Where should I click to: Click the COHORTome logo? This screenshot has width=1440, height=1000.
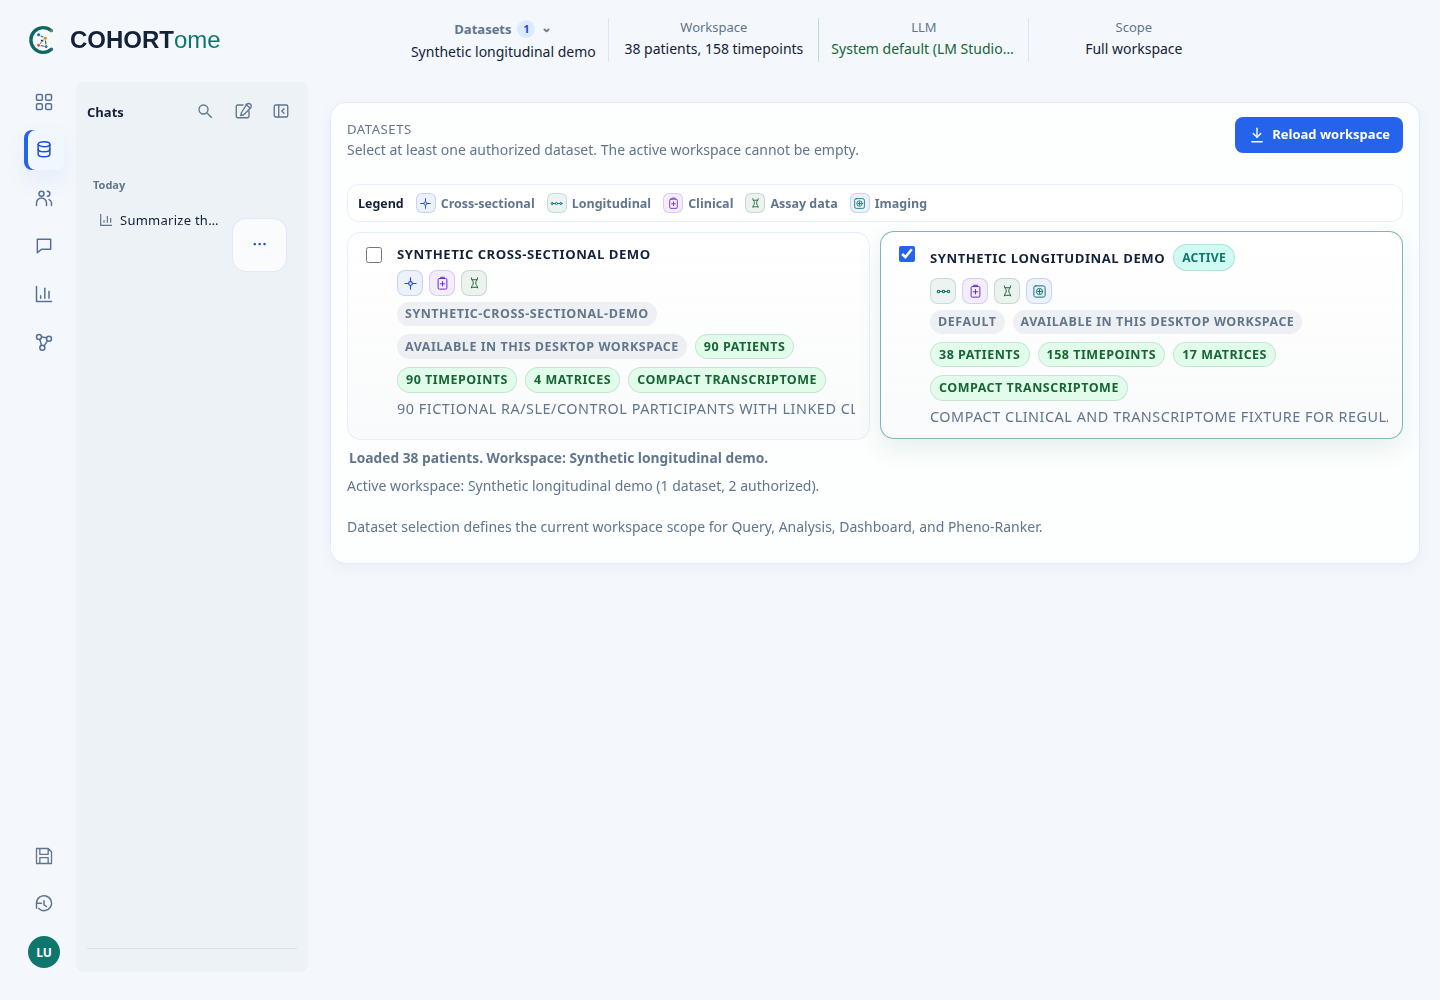(x=124, y=40)
